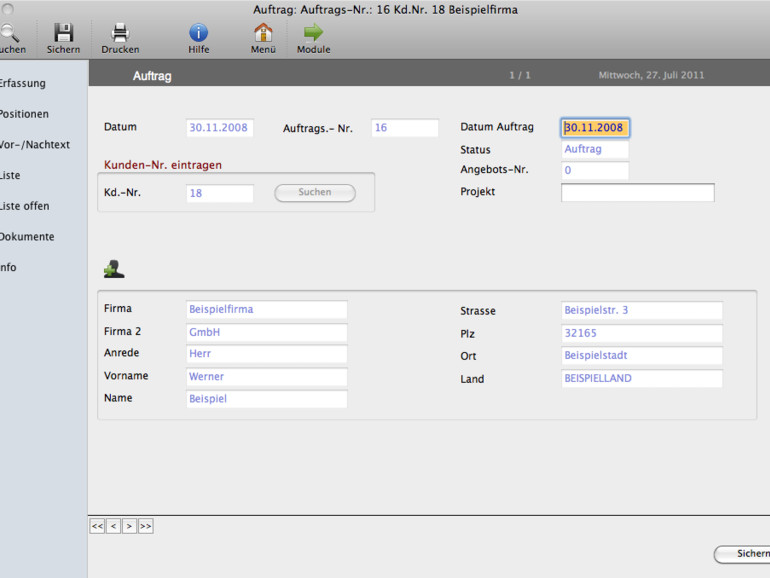Image resolution: width=770 pixels, height=578 pixels.
Task: Open Positionen in the sidebar
Action: pos(24,114)
